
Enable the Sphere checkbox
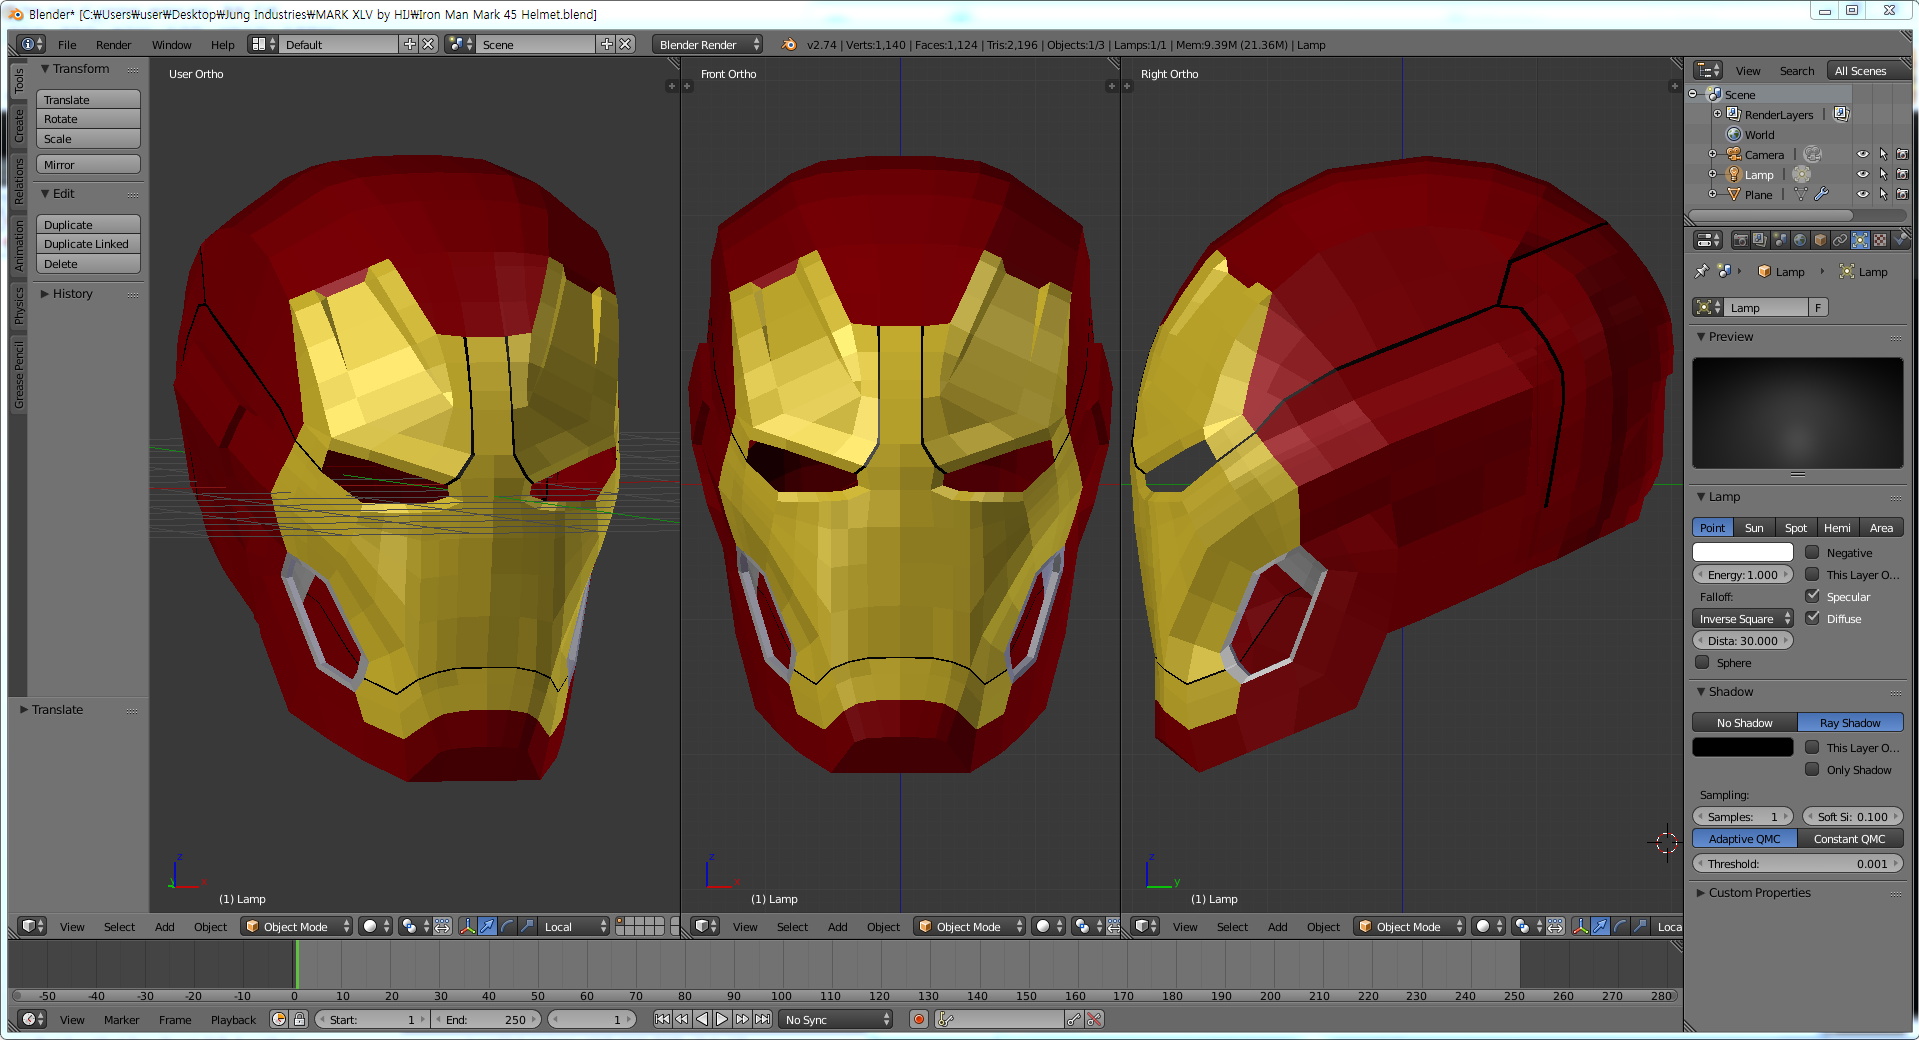(1702, 662)
